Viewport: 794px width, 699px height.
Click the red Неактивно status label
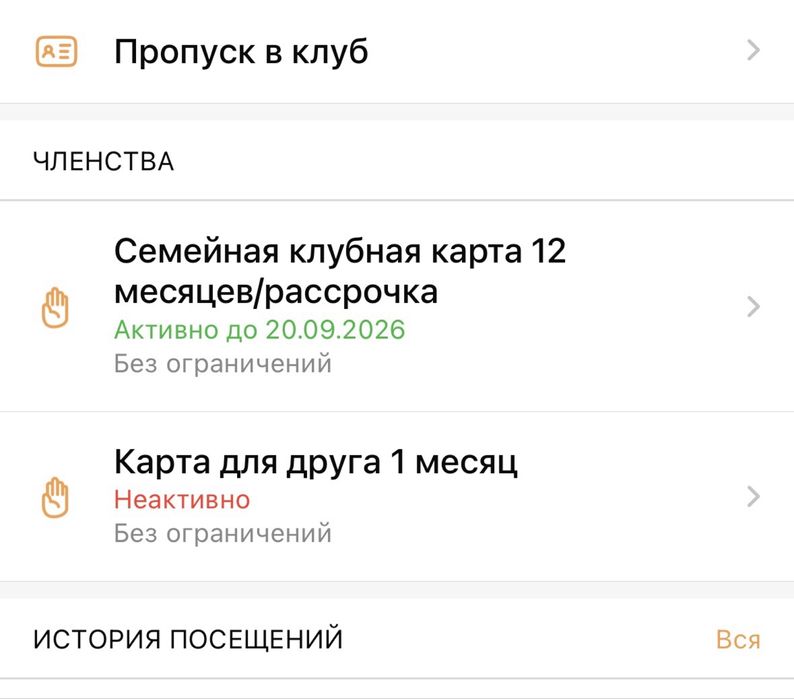(182, 499)
